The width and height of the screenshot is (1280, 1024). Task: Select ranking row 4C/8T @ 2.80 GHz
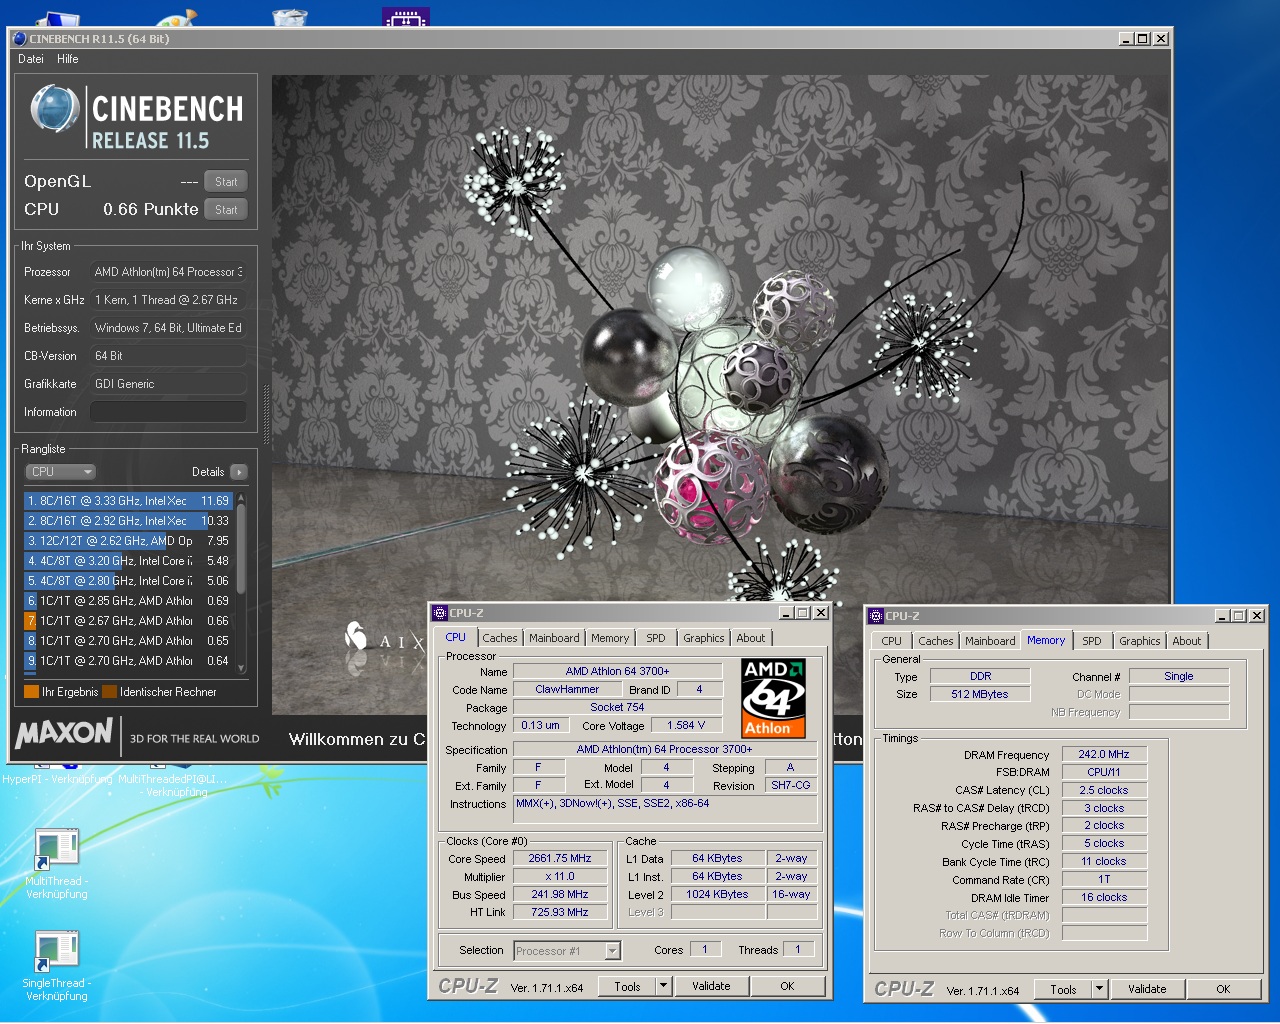pyautogui.click(x=128, y=581)
